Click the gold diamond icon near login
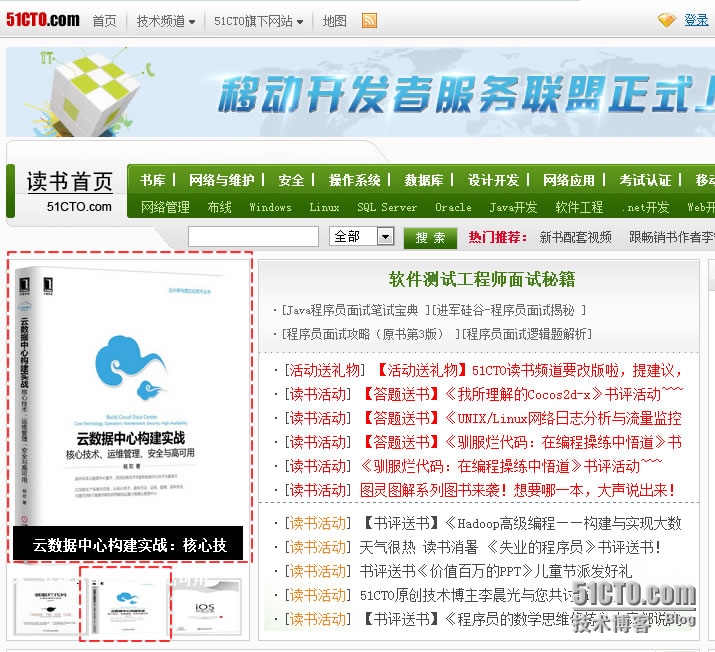The image size is (715, 652). [666, 20]
